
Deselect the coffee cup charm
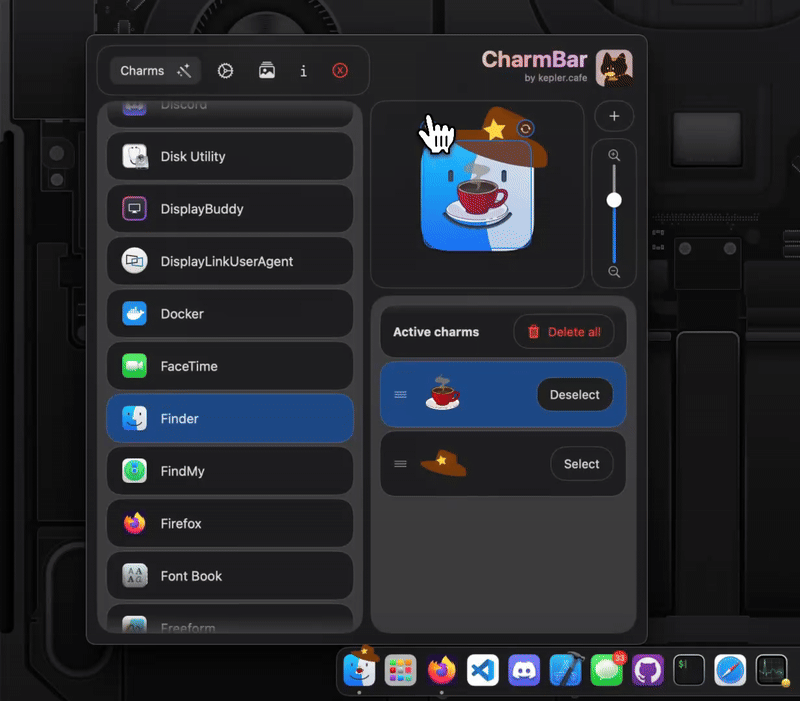[x=575, y=394]
